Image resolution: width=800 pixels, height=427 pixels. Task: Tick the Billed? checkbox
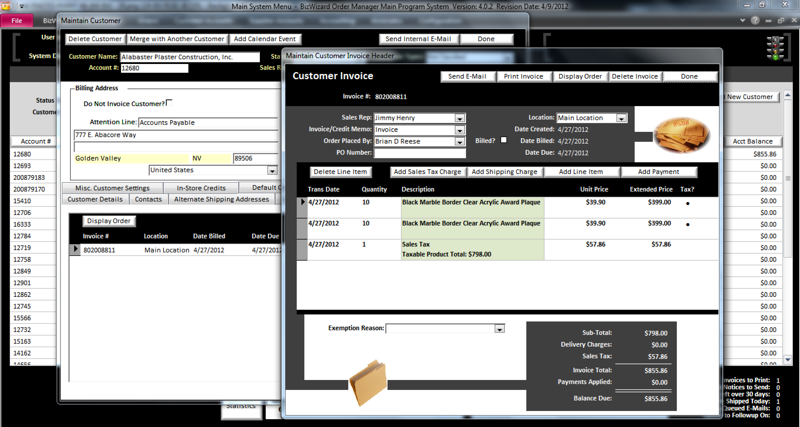coord(502,141)
